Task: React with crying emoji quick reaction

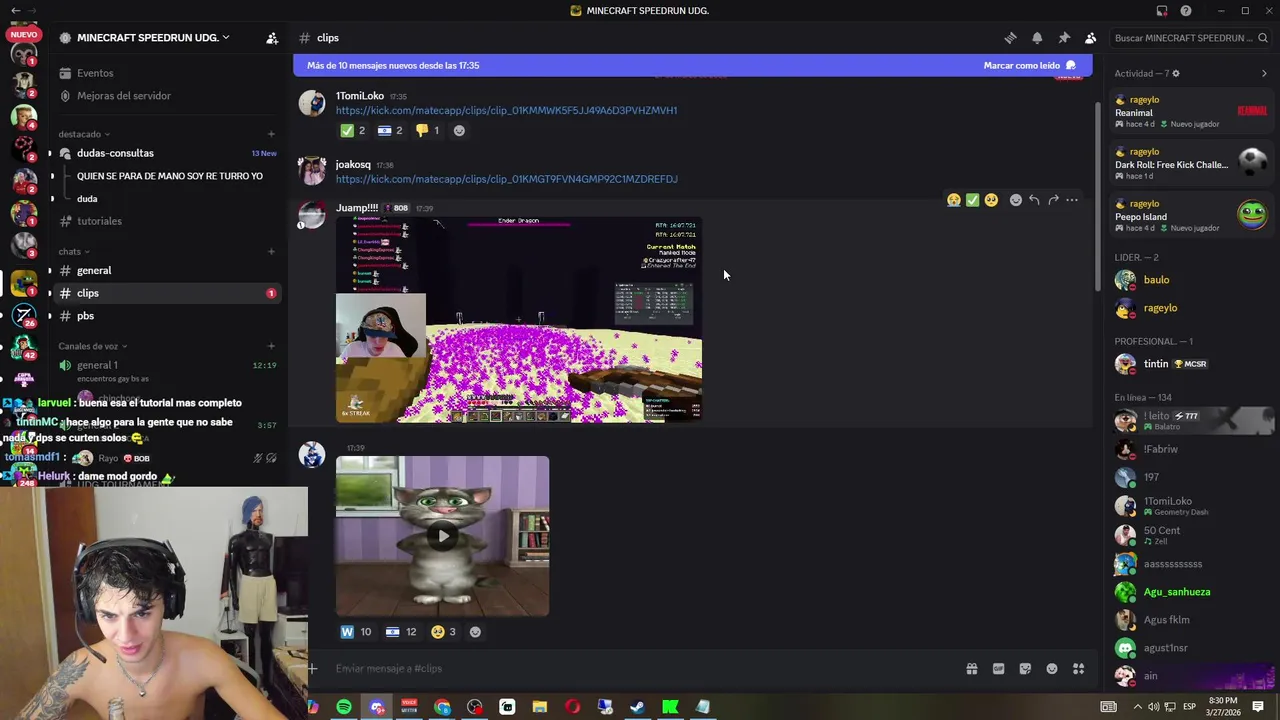Action: click(x=954, y=200)
